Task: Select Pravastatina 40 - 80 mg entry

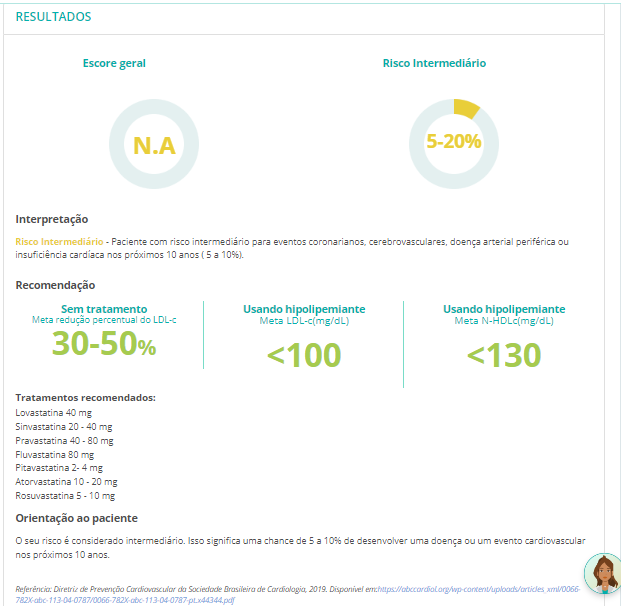Action: click(x=64, y=440)
